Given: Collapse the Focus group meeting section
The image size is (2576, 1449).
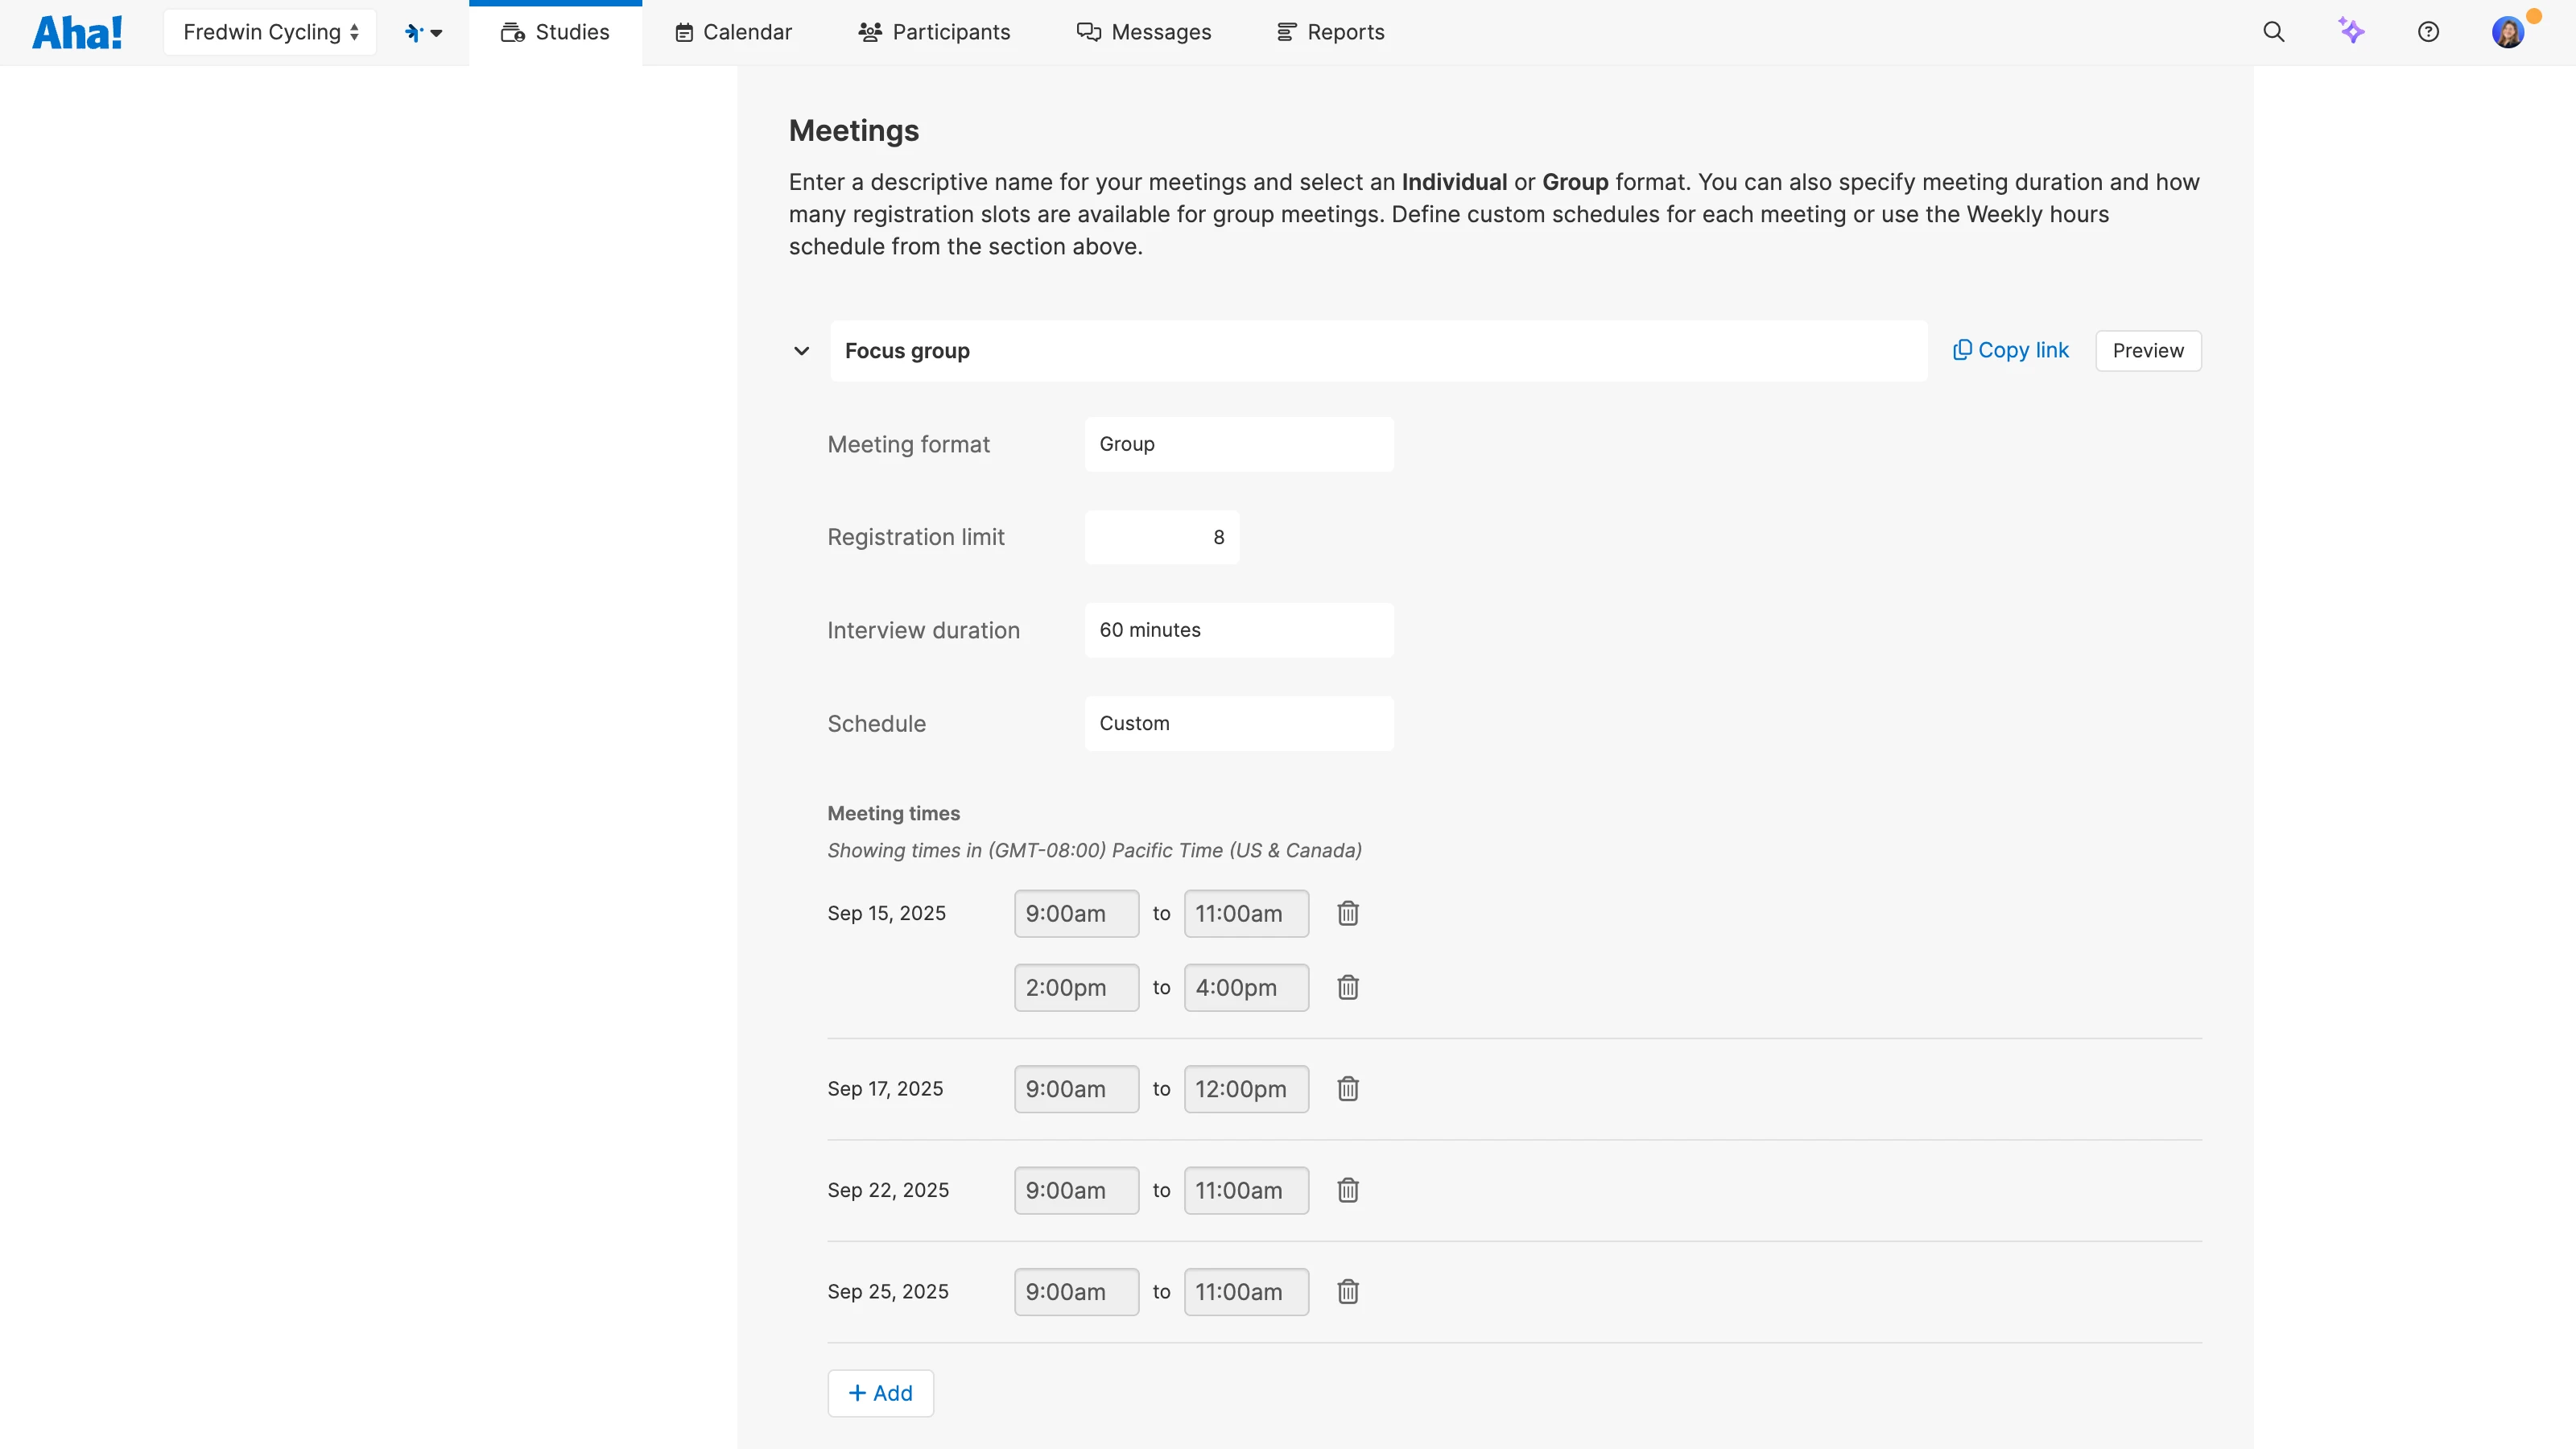Looking at the screenshot, I should pos(801,351).
